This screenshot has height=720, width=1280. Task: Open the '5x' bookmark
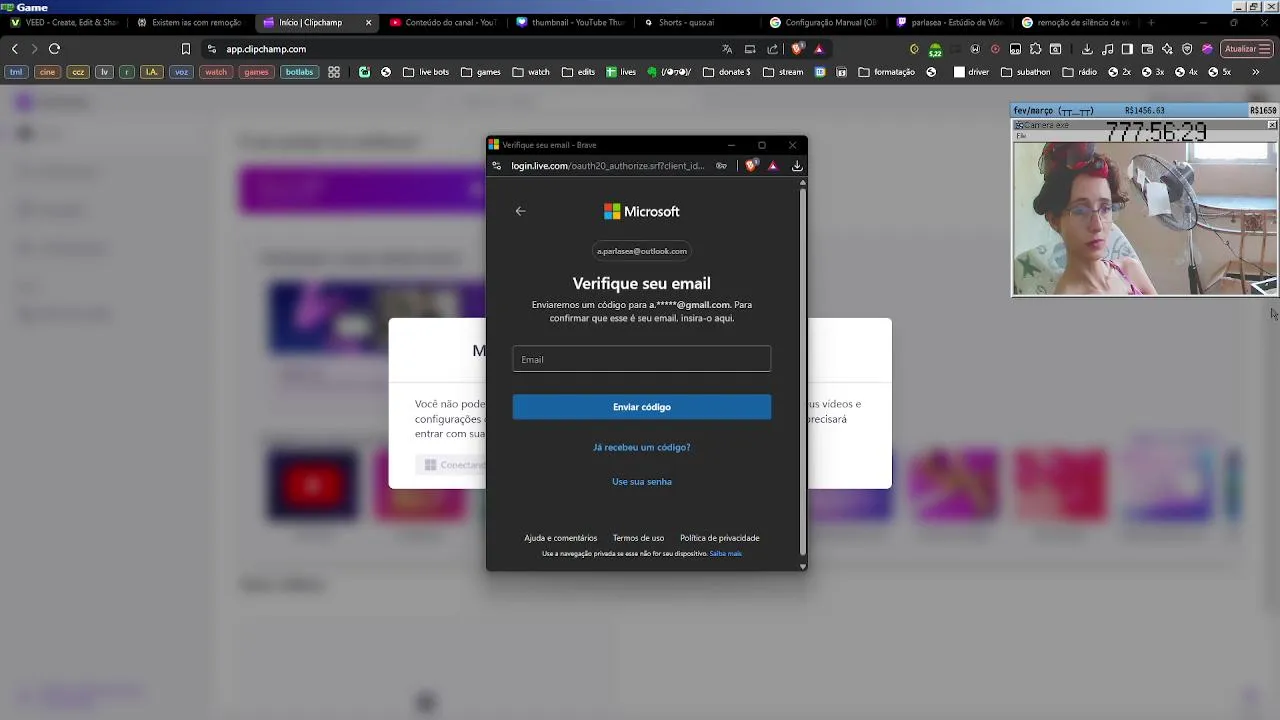(1219, 72)
